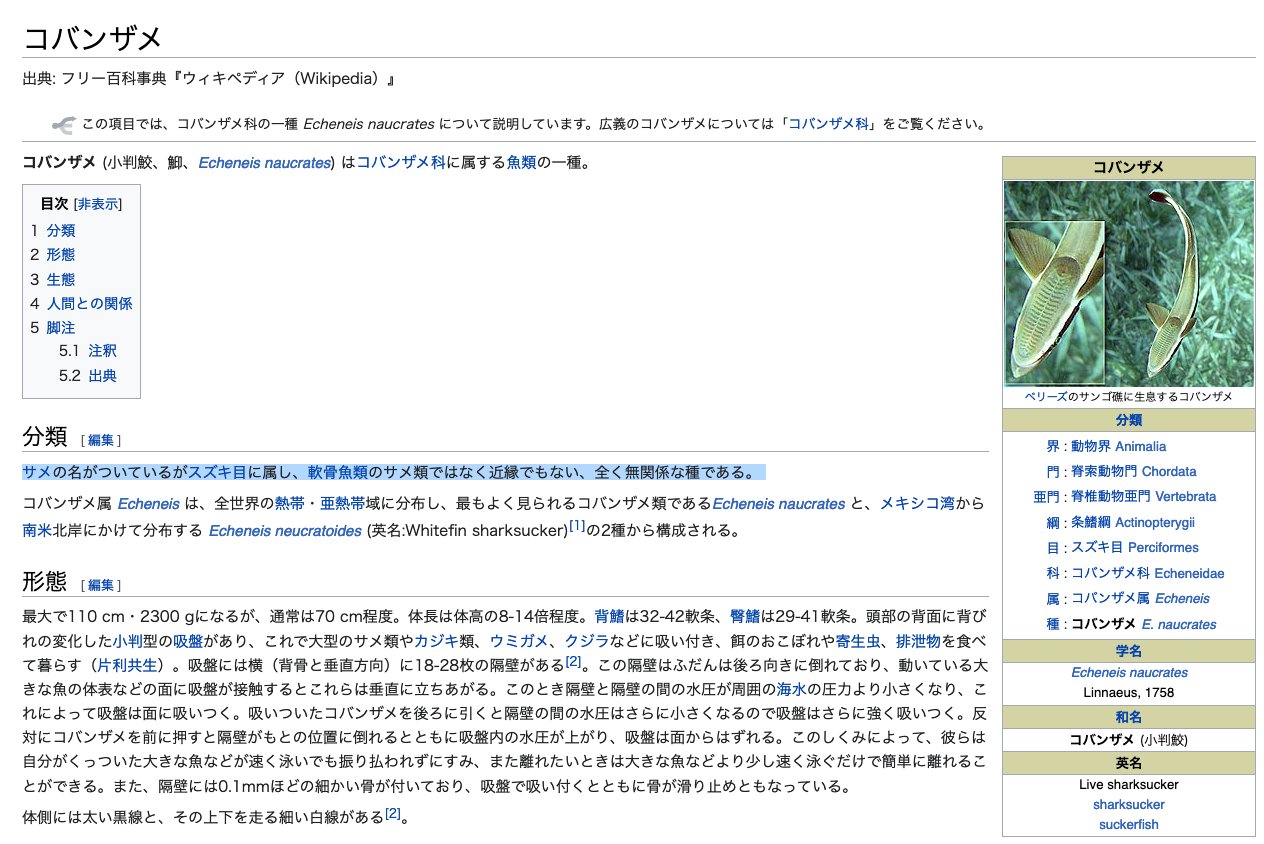Viewport: 1264px width, 844px height.
Task: Open the 海水 link
Action: coord(791,689)
